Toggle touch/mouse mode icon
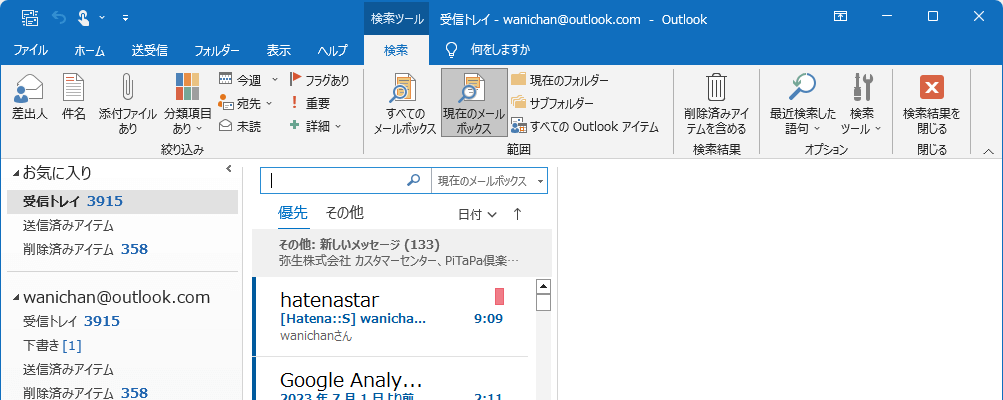This screenshot has height=400, width=1003. click(x=84, y=18)
